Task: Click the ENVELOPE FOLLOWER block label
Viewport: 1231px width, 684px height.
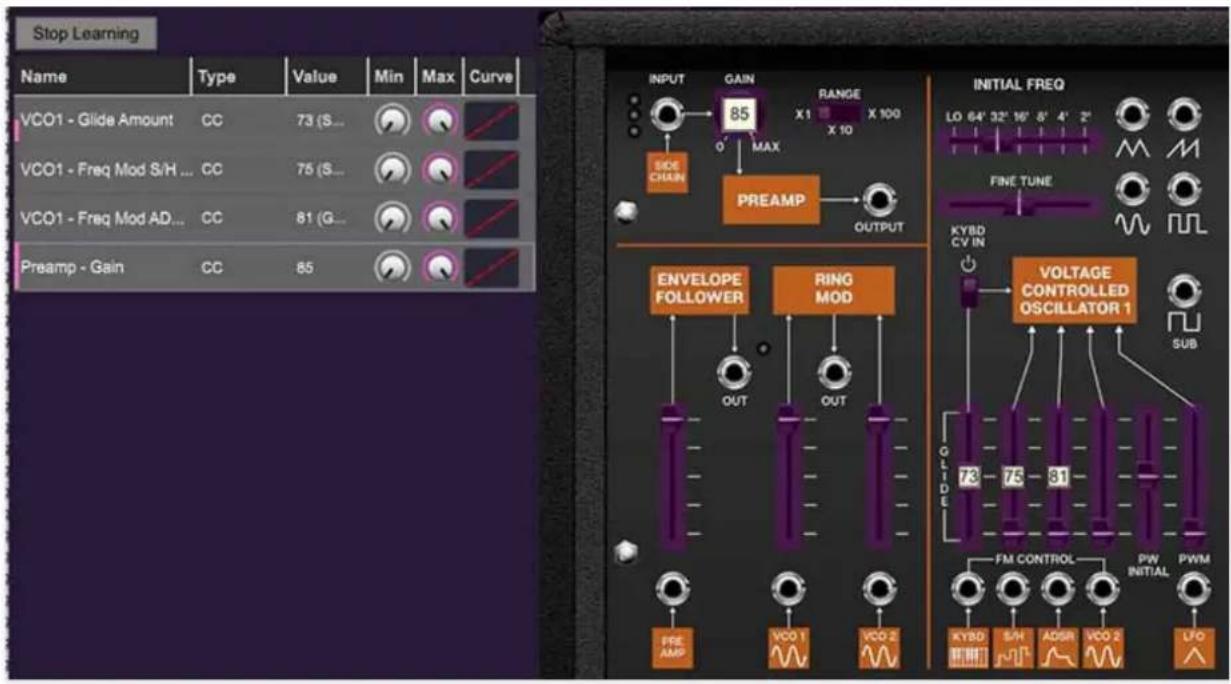Action: point(699,290)
